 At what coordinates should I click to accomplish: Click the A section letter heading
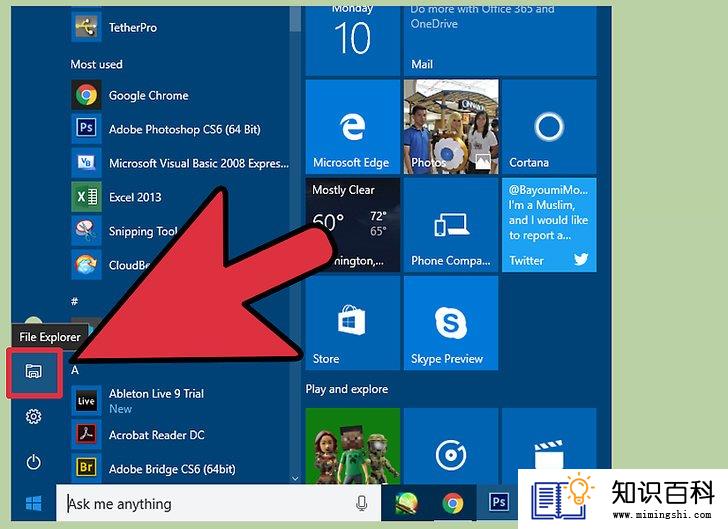(x=75, y=370)
